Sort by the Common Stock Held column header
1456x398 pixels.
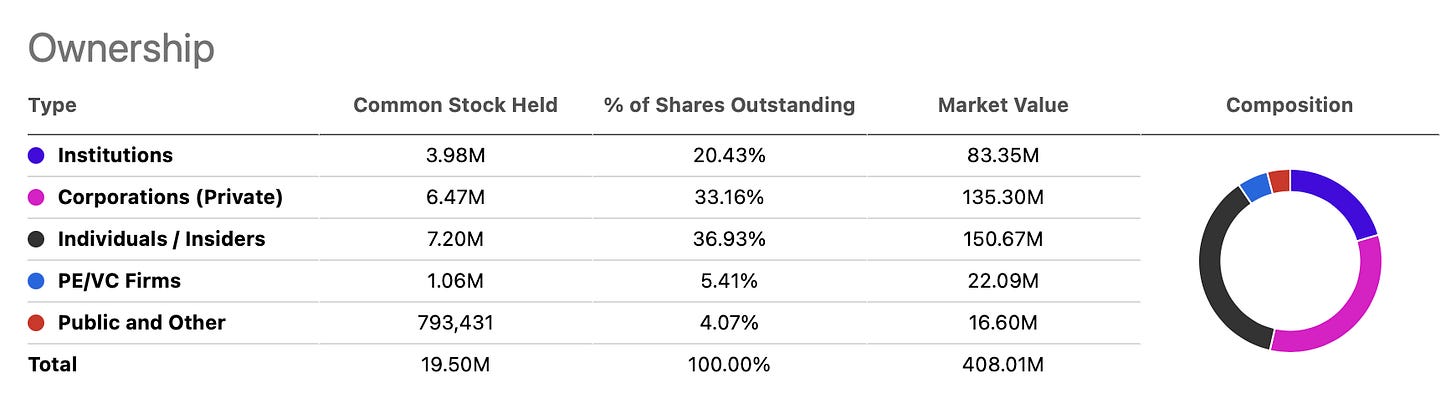[x=455, y=105]
